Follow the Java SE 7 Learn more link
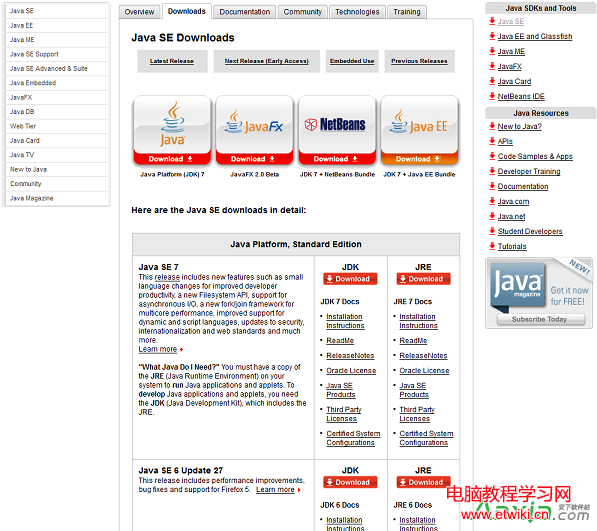This screenshot has height=531, width=597. 158,349
